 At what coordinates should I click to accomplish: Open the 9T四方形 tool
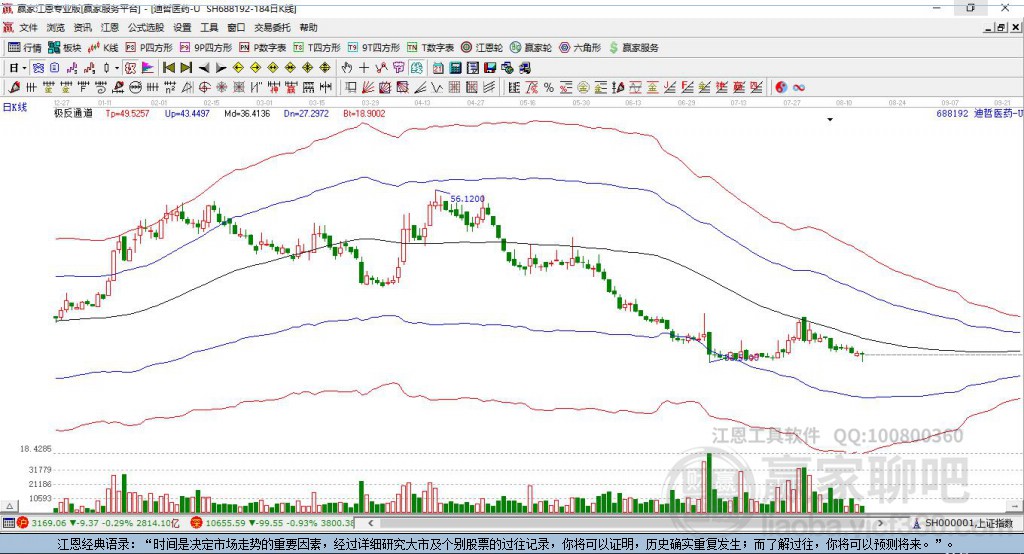[374, 48]
